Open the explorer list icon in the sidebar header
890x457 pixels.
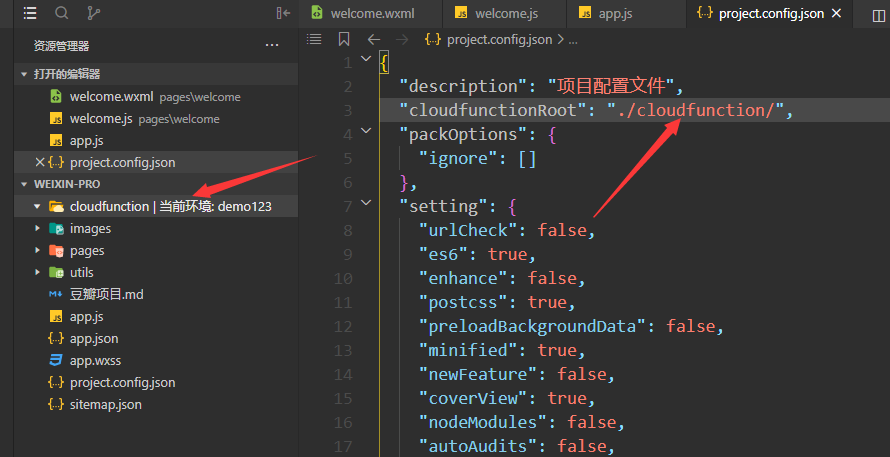coord(30,13)
